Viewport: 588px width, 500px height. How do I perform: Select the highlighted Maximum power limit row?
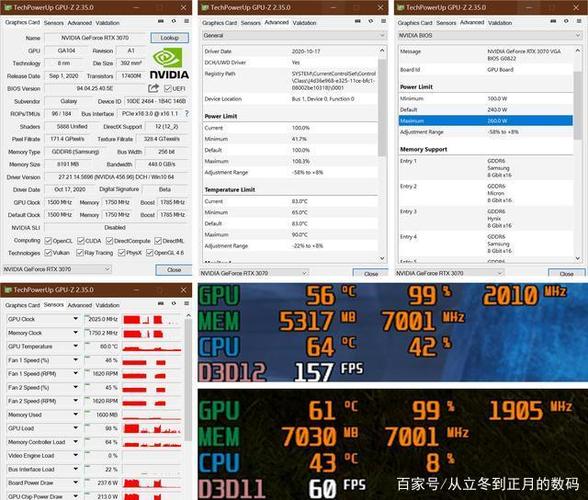point(486,121)
